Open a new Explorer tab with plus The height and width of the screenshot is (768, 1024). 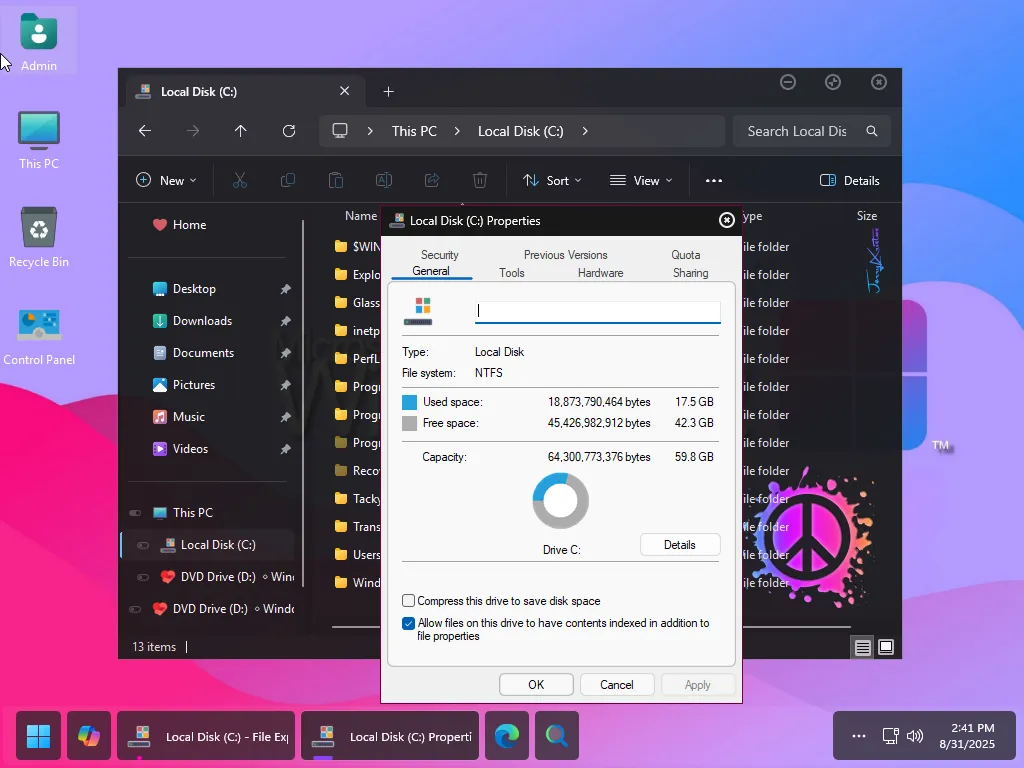pyautogui.click(x=389, y=91)
